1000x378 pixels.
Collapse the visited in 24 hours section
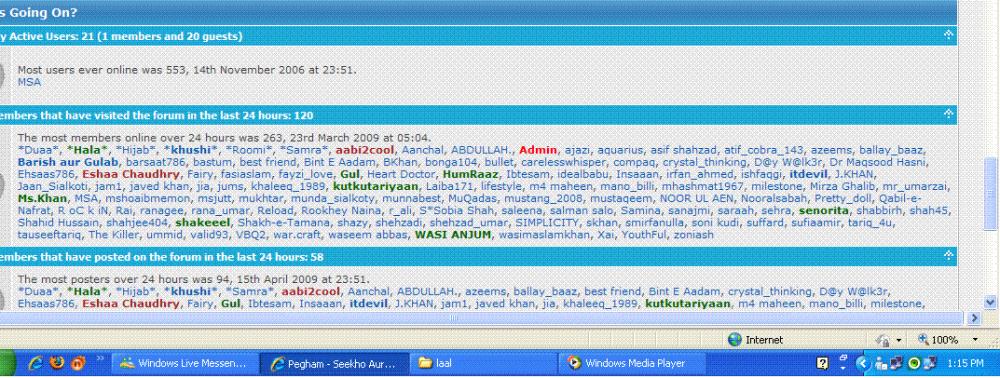(948, 113)
